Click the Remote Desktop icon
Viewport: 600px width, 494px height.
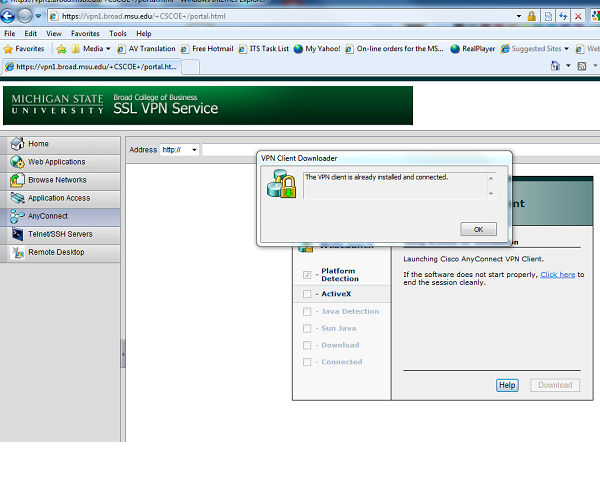17,252
